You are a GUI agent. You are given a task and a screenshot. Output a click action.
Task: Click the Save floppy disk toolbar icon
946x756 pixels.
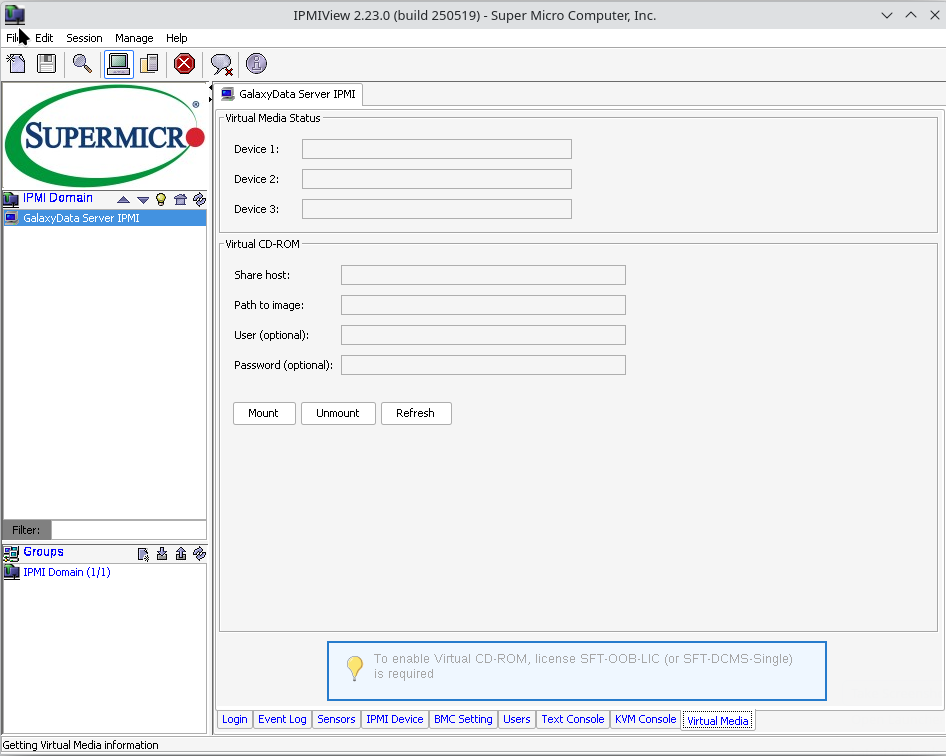[x=46, y=63]
